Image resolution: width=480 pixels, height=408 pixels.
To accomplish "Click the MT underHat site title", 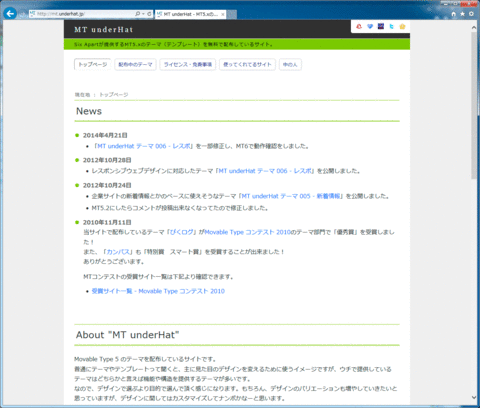I will pyautogui.click(x=104, y=30).
